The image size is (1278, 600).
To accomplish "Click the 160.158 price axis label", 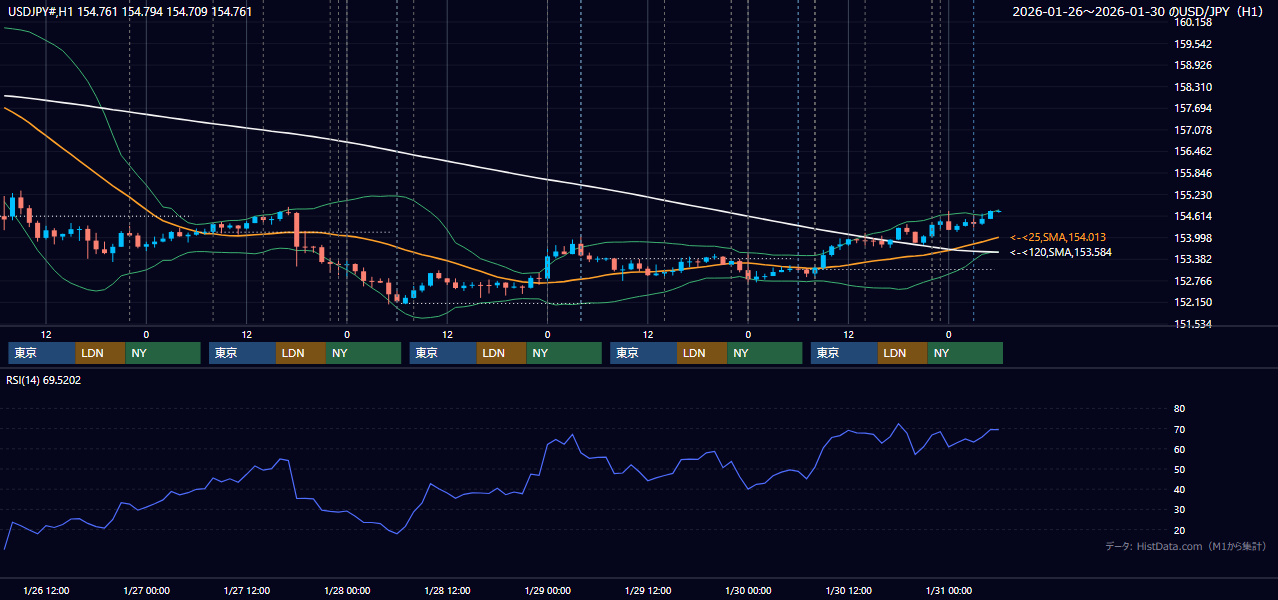I will pyautogui.click(x=1193, y=22).
